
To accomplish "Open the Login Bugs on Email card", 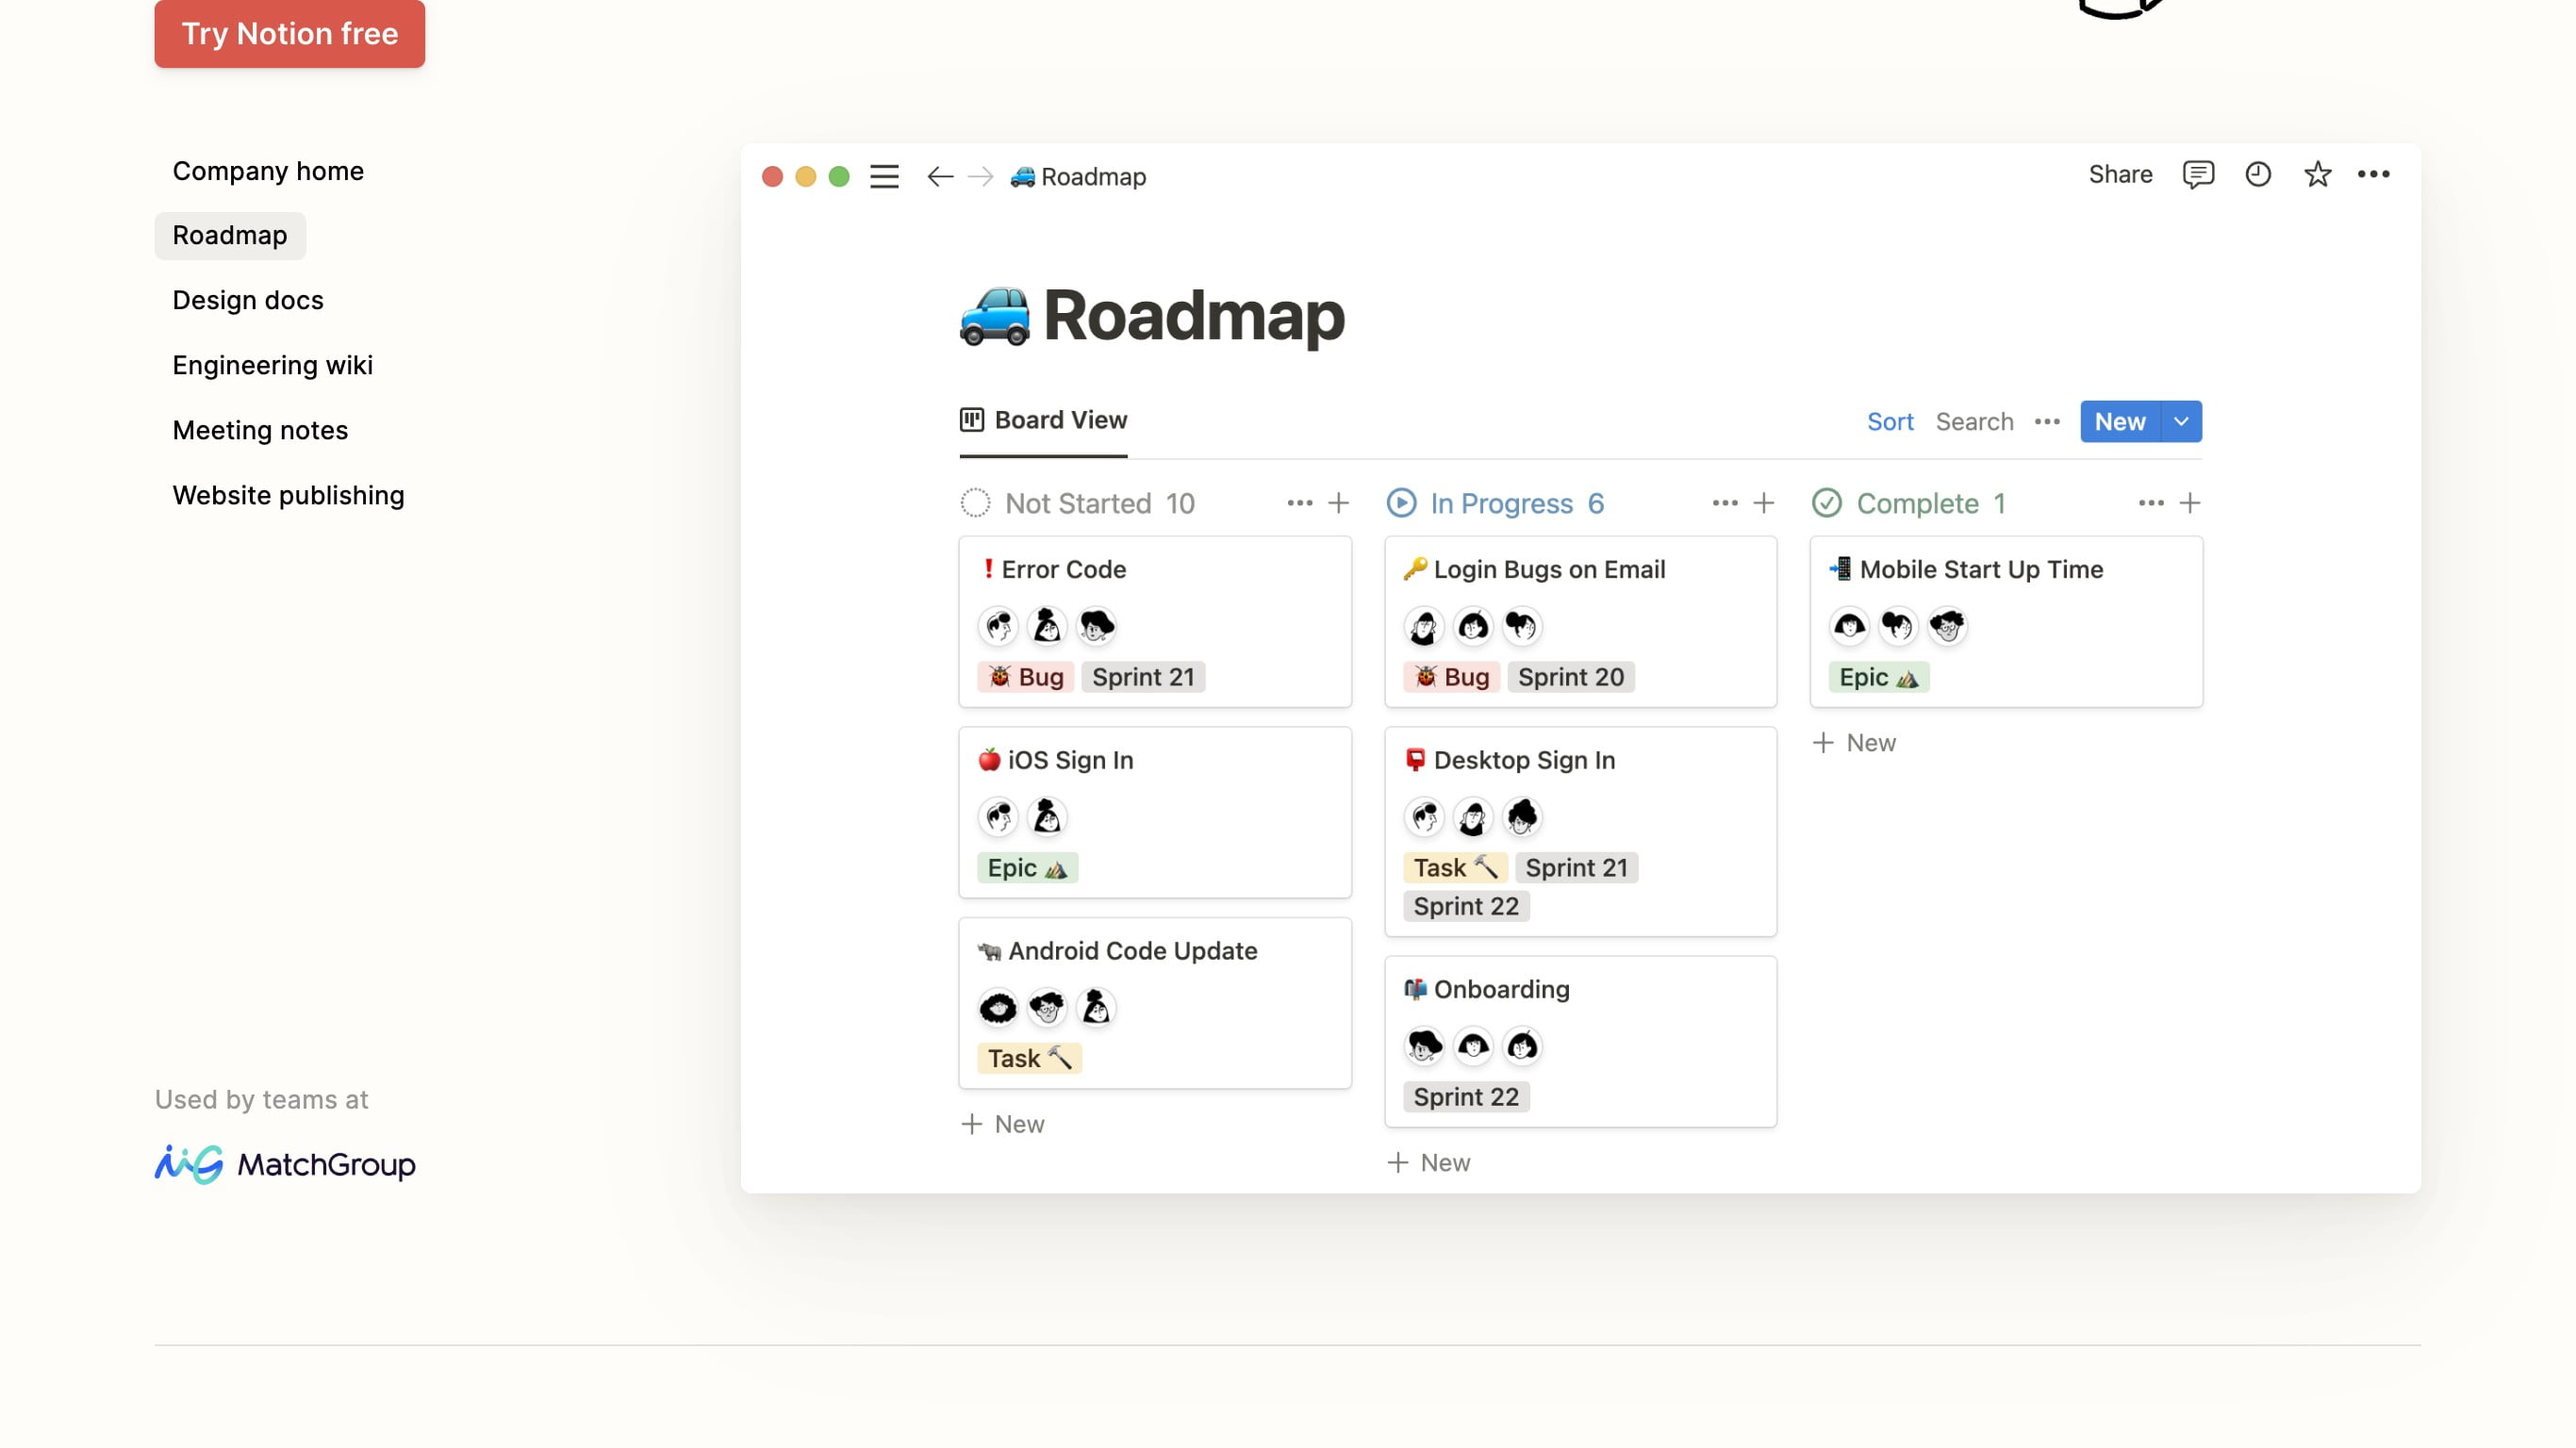I will click(x=1581, y=621).
